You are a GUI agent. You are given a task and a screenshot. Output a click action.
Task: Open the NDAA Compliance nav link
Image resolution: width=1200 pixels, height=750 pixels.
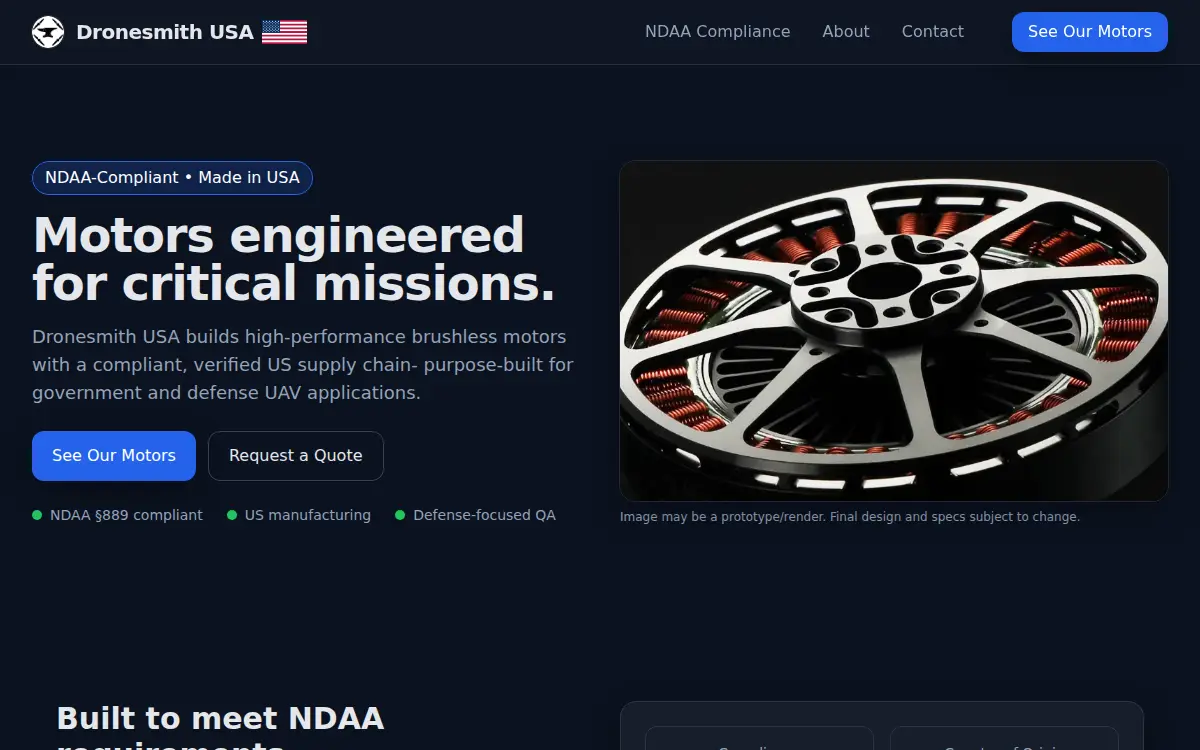pyautogui.click(x=717, y=32)
